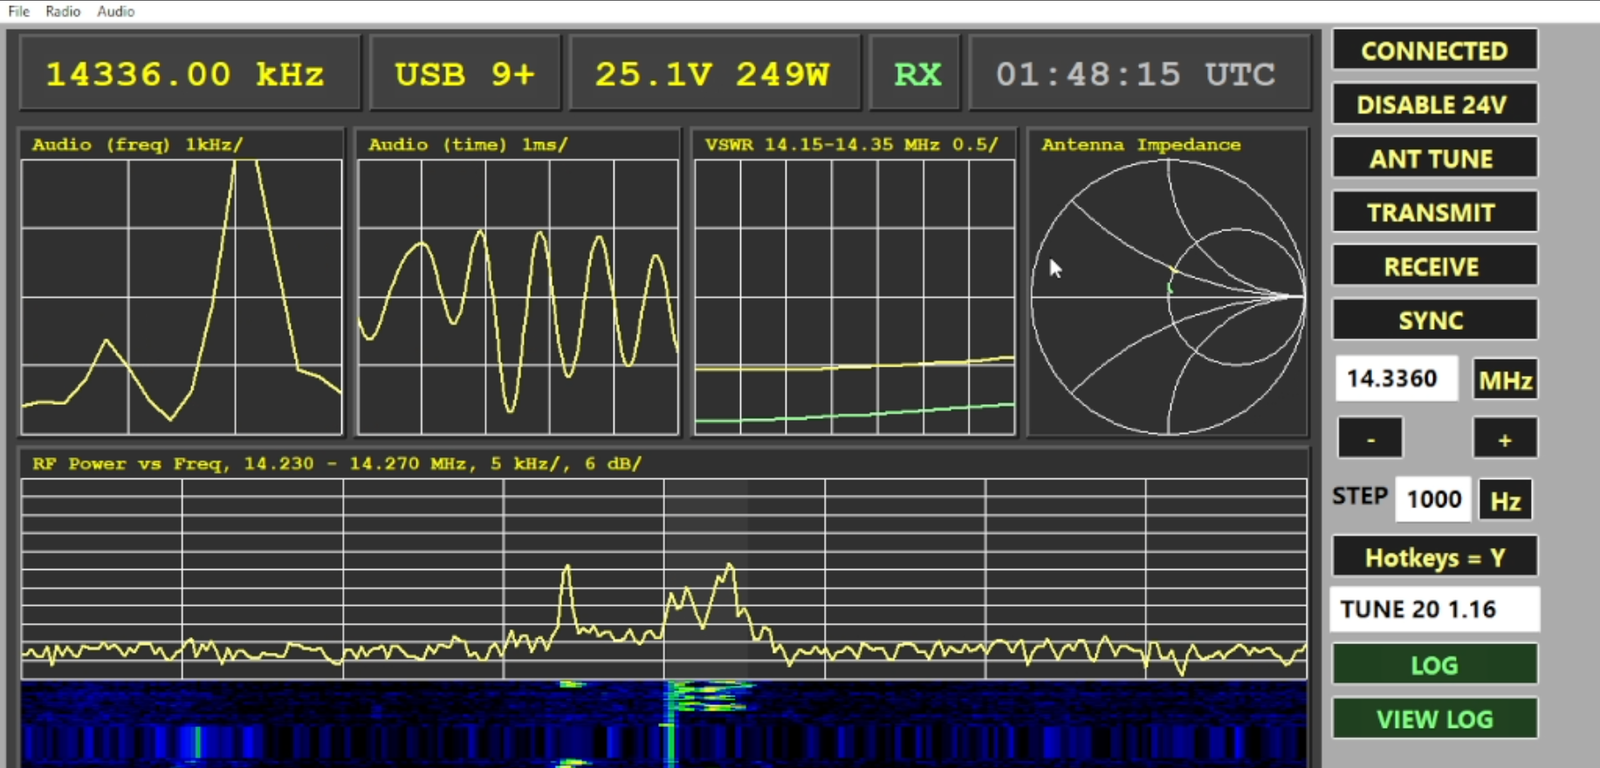This screenshot has height=768, width=1600.
Task: Click the TRANSMIT button
Action: (x=1434, y=213)
